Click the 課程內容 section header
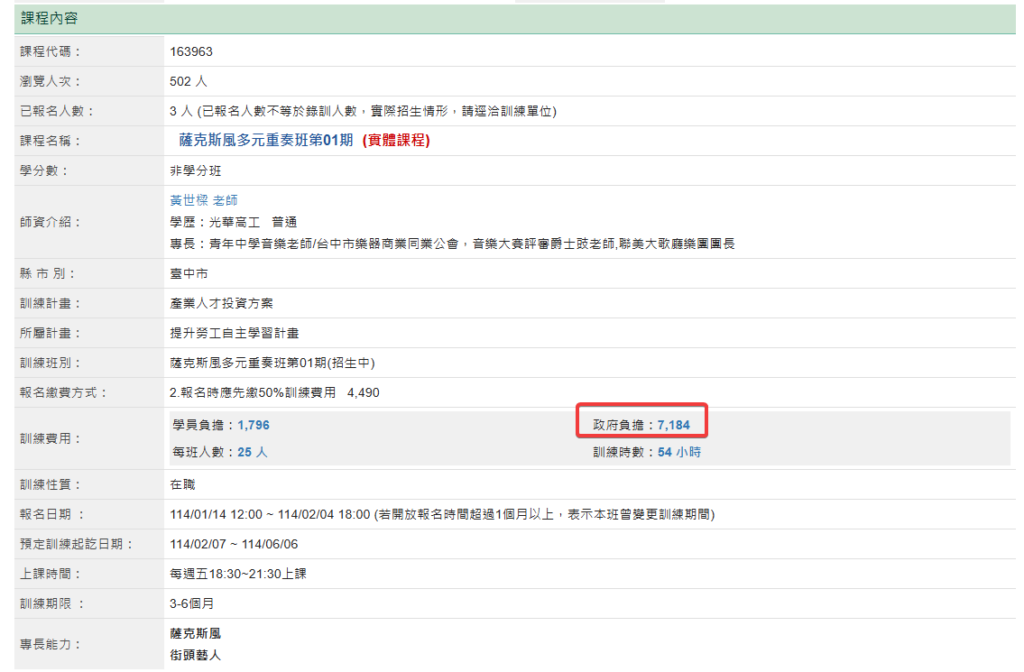Image resolution: width=1024 pixels, height=672 pixels. coord(515,19)
